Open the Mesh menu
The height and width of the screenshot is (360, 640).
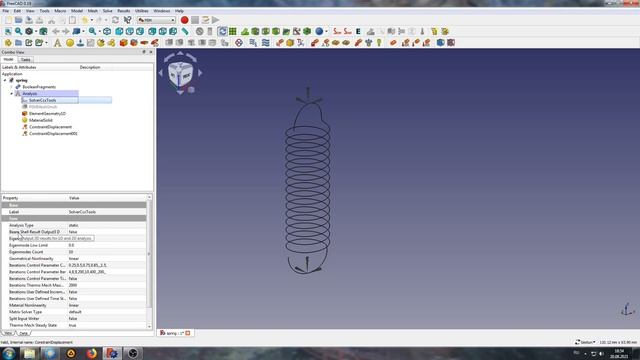tap(93, 11)
